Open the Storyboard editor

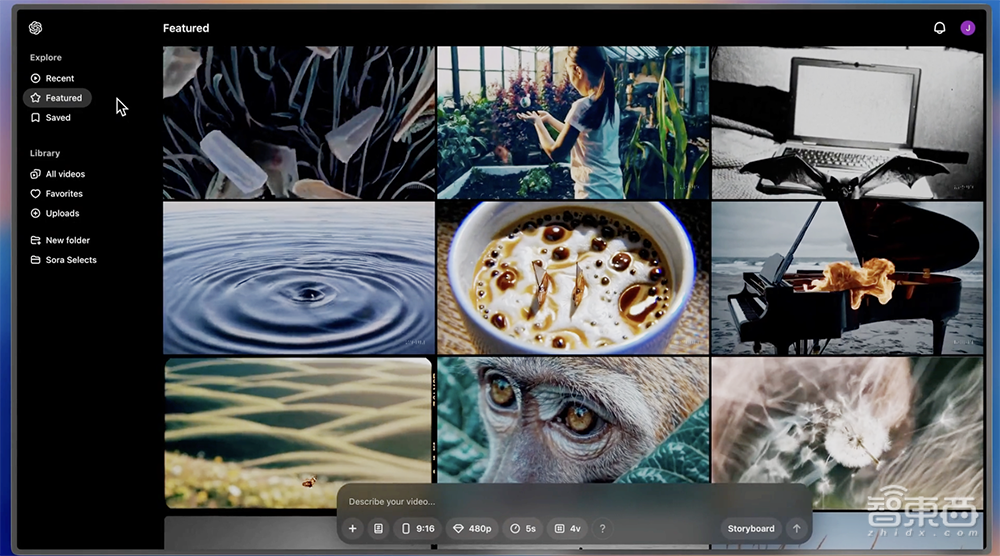coord(750,528)
